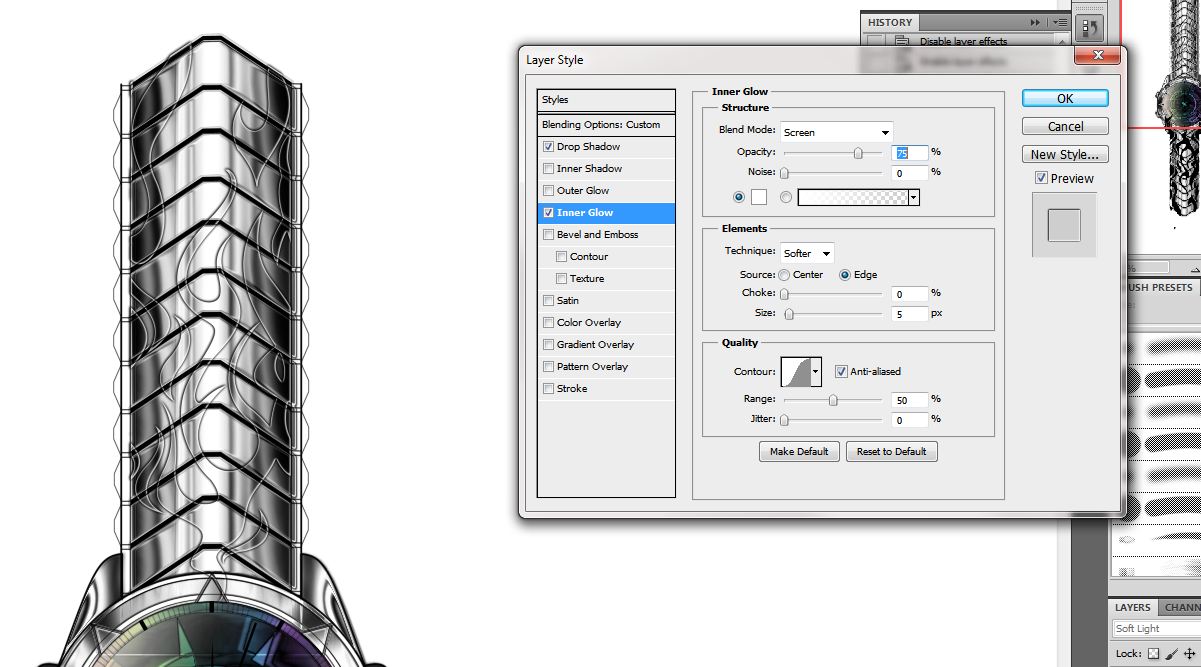This screenshot has height=667, width=1201.
Task: Switch to the Channels tab
Action: (1181, 608)
